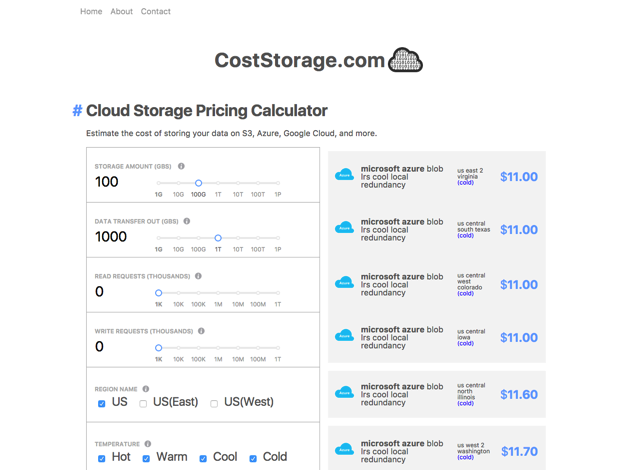This screenshot has height=470, width=640.
Task: Click (cold) link in us west 2 washington row
Action: coord(465,457)
